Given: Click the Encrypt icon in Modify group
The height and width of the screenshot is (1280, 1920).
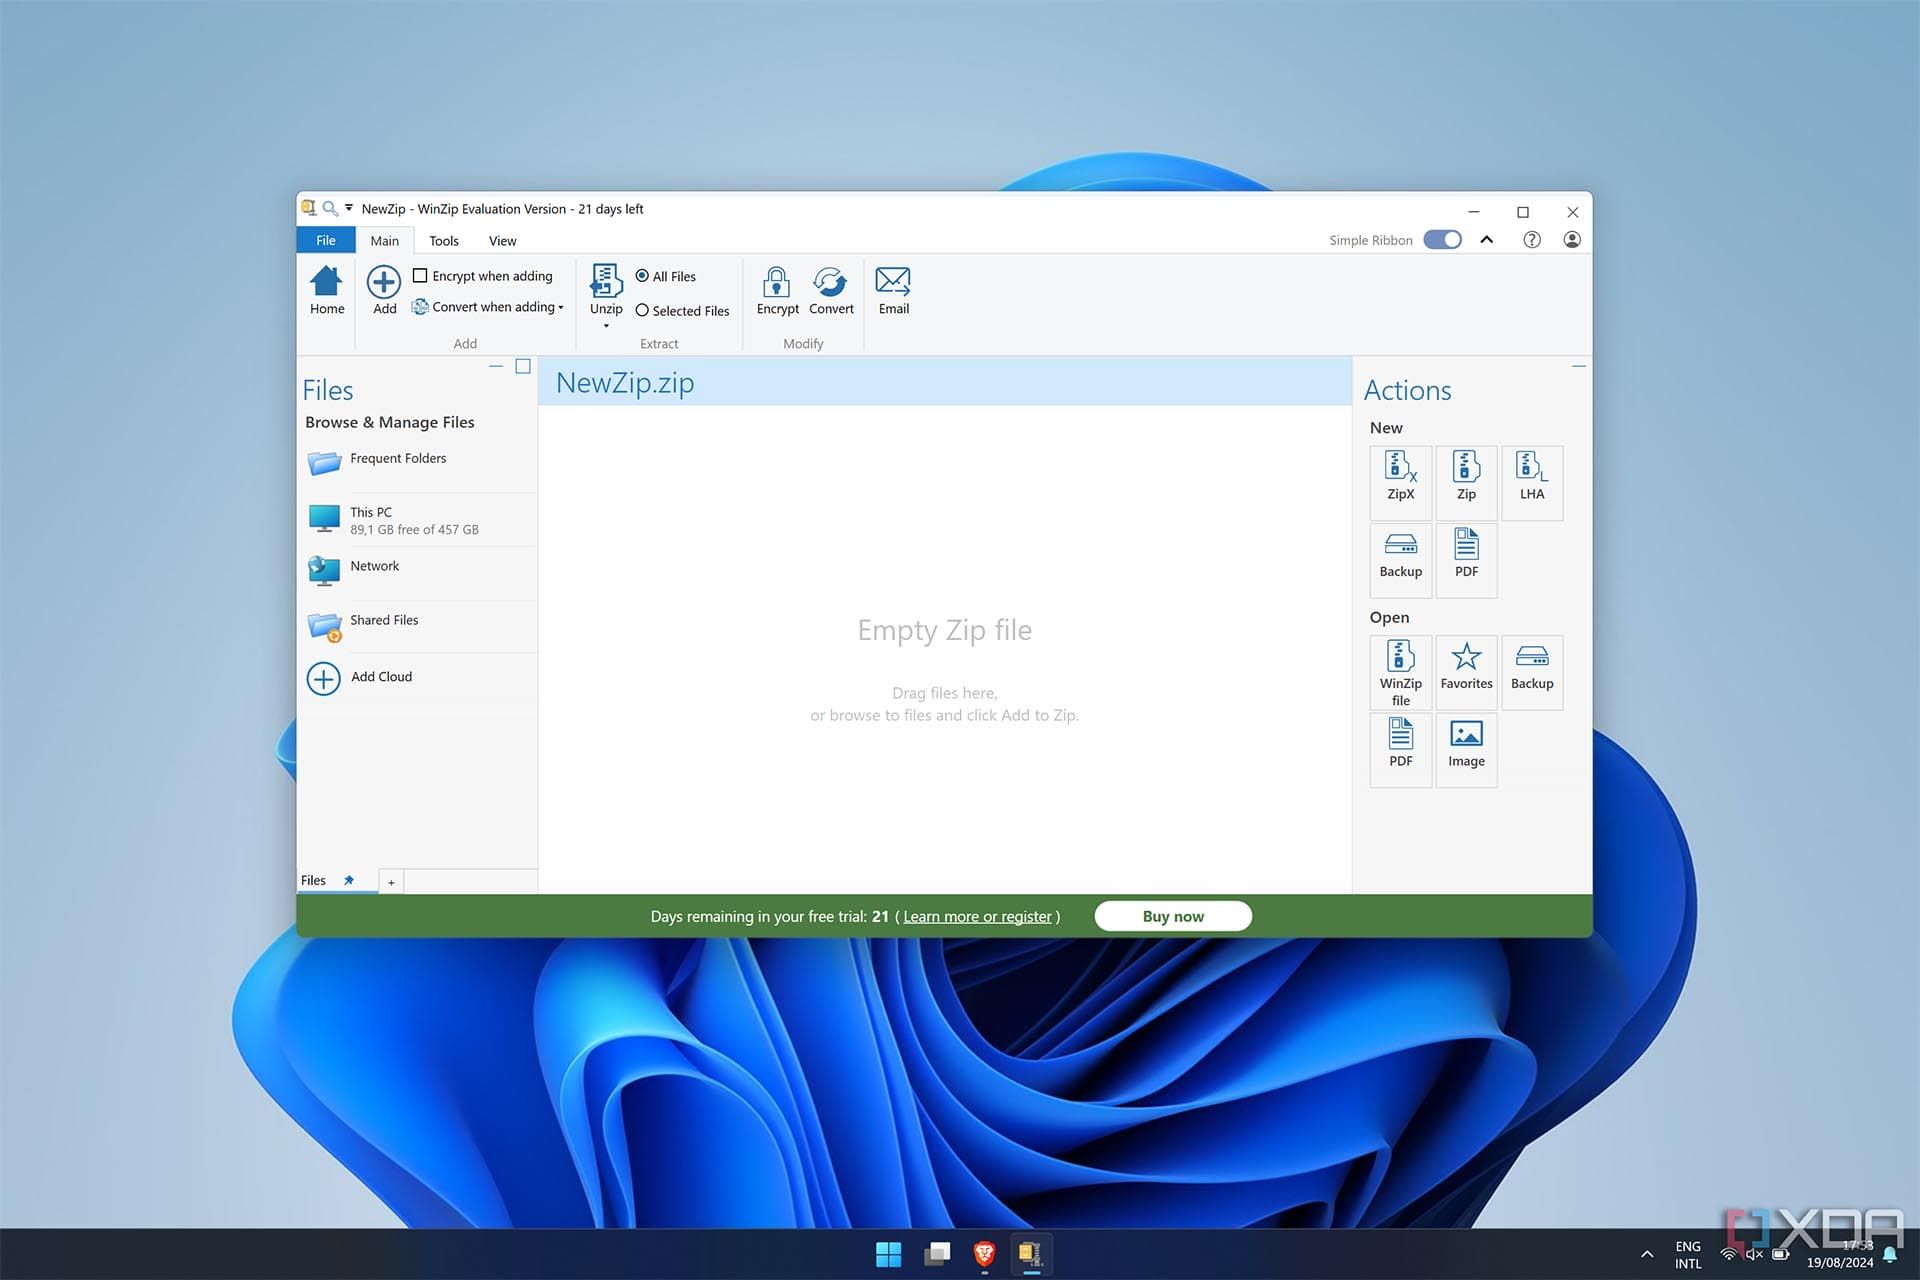Looking at the screenshot, I should [776, 291].
